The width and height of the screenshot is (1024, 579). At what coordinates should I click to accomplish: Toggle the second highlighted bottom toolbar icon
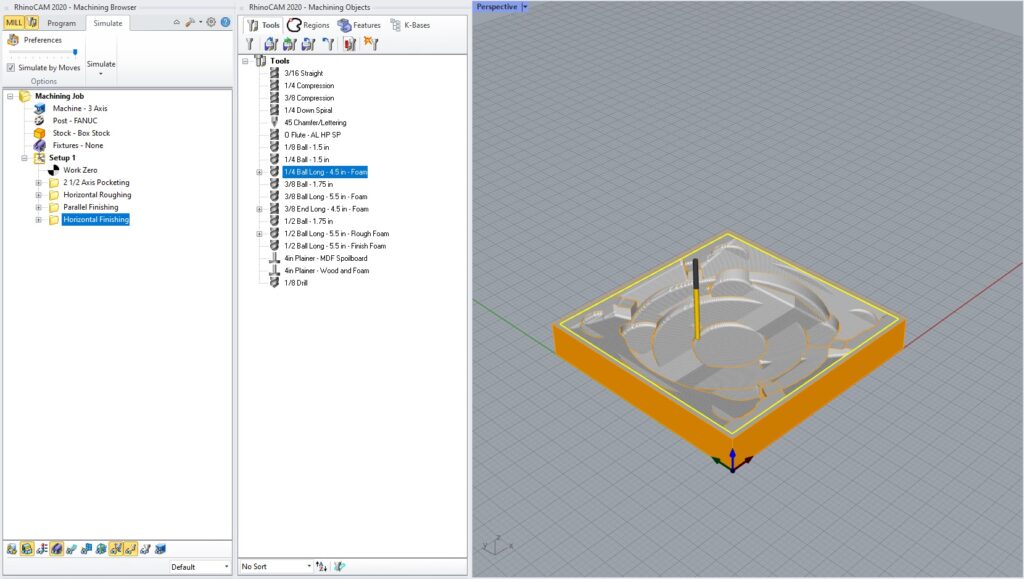pyautogui.click(x=27, y=549)
